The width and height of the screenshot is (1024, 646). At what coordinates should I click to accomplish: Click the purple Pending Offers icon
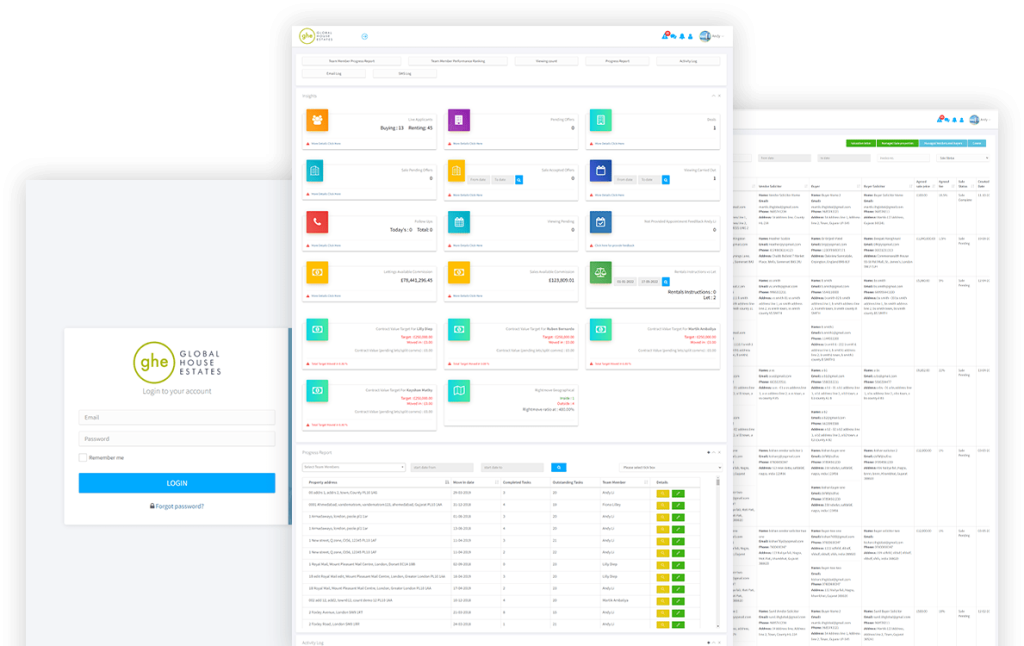coord(458,121)
